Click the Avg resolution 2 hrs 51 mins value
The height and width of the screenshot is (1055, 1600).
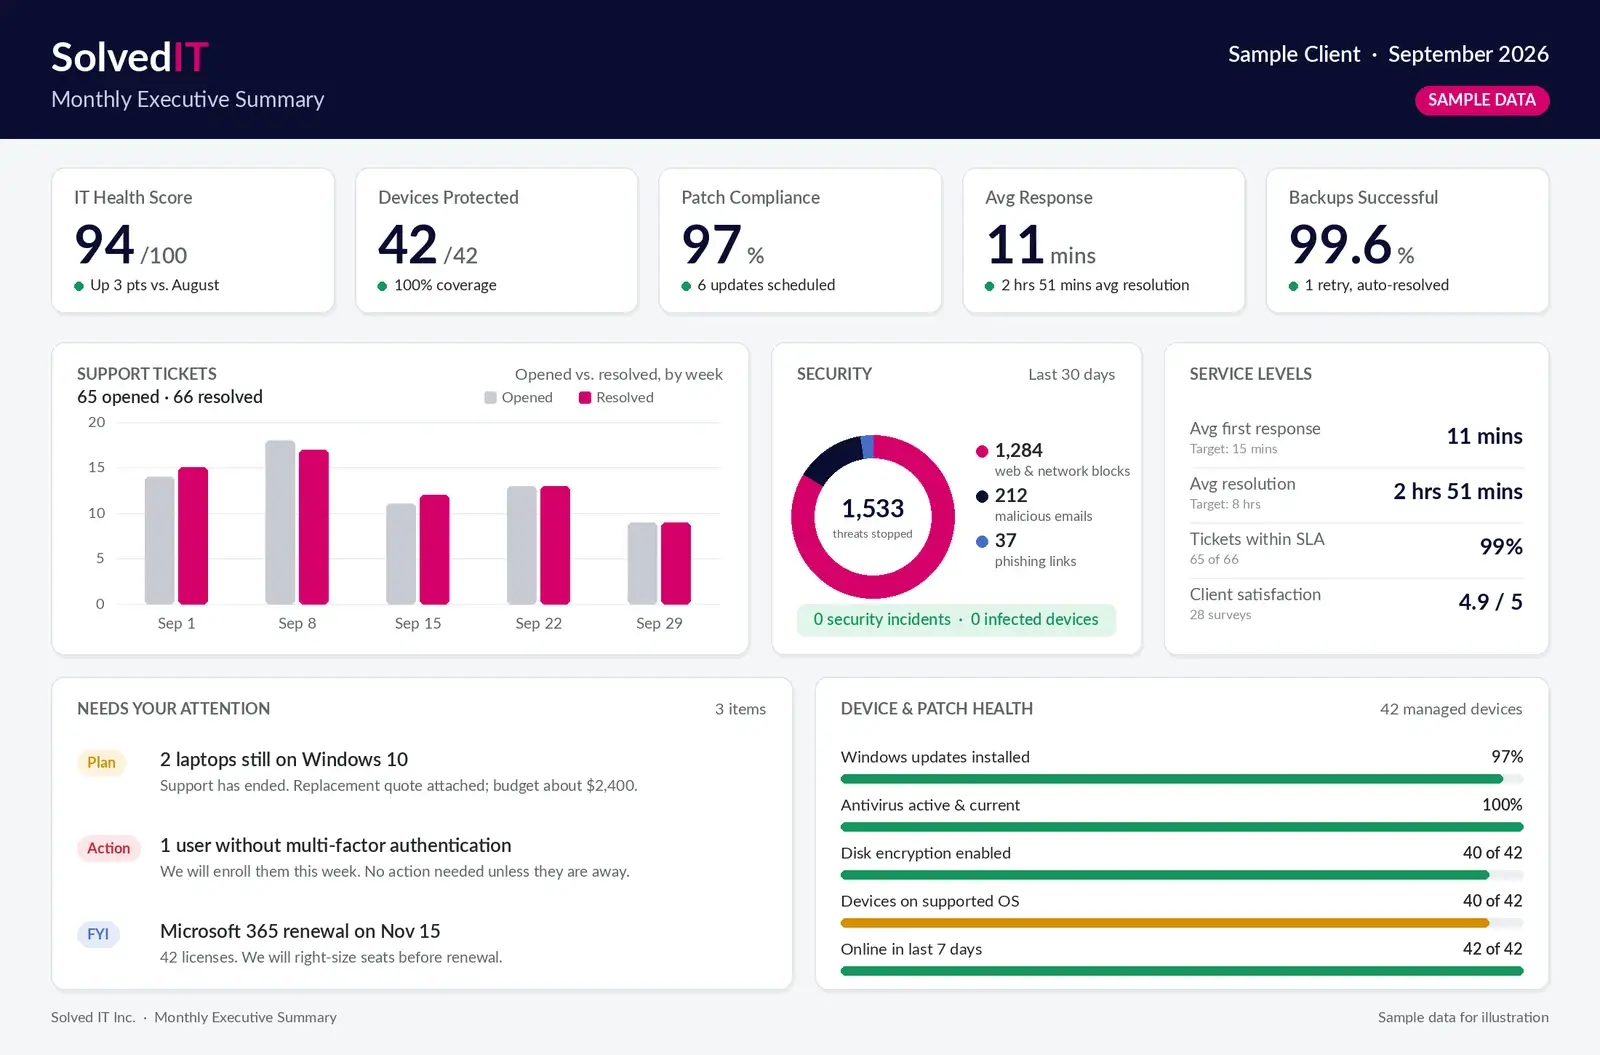coord(1458,492)
